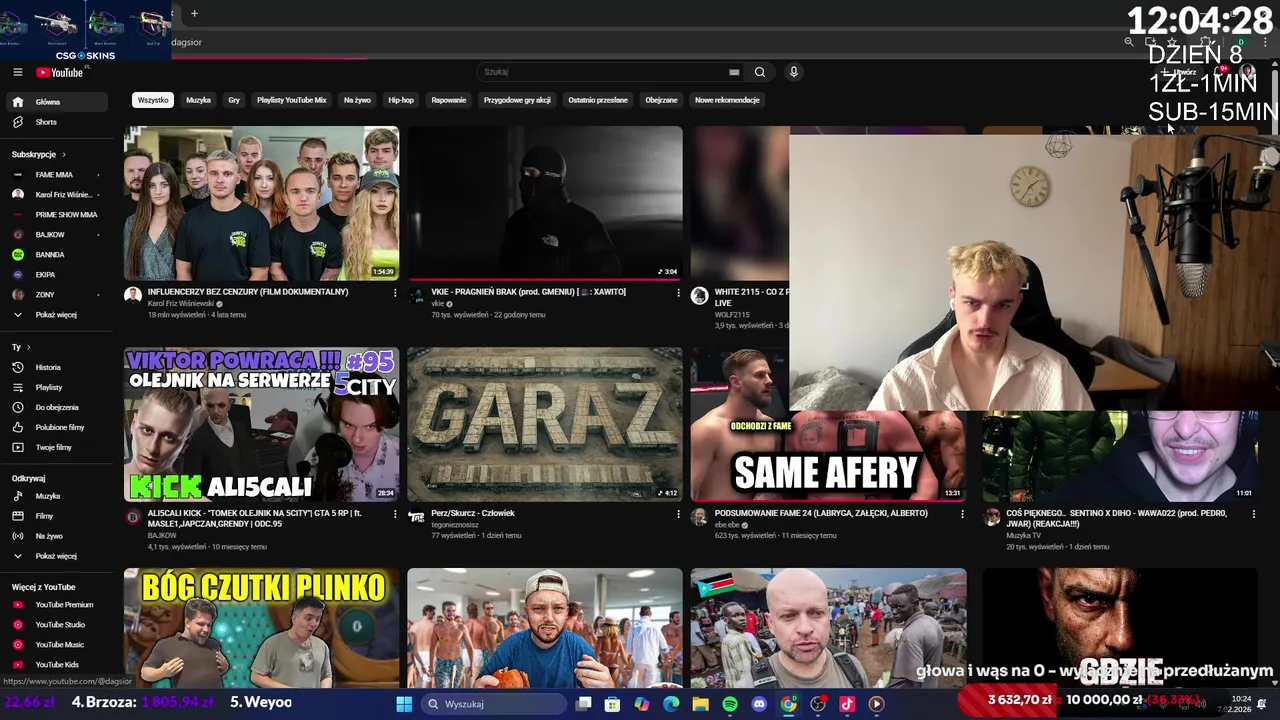The width and height of the screenshot is (1280, 720).
Task: Open PODSUMOWANIE FAME 24 video title
Action: coord(821,513)
